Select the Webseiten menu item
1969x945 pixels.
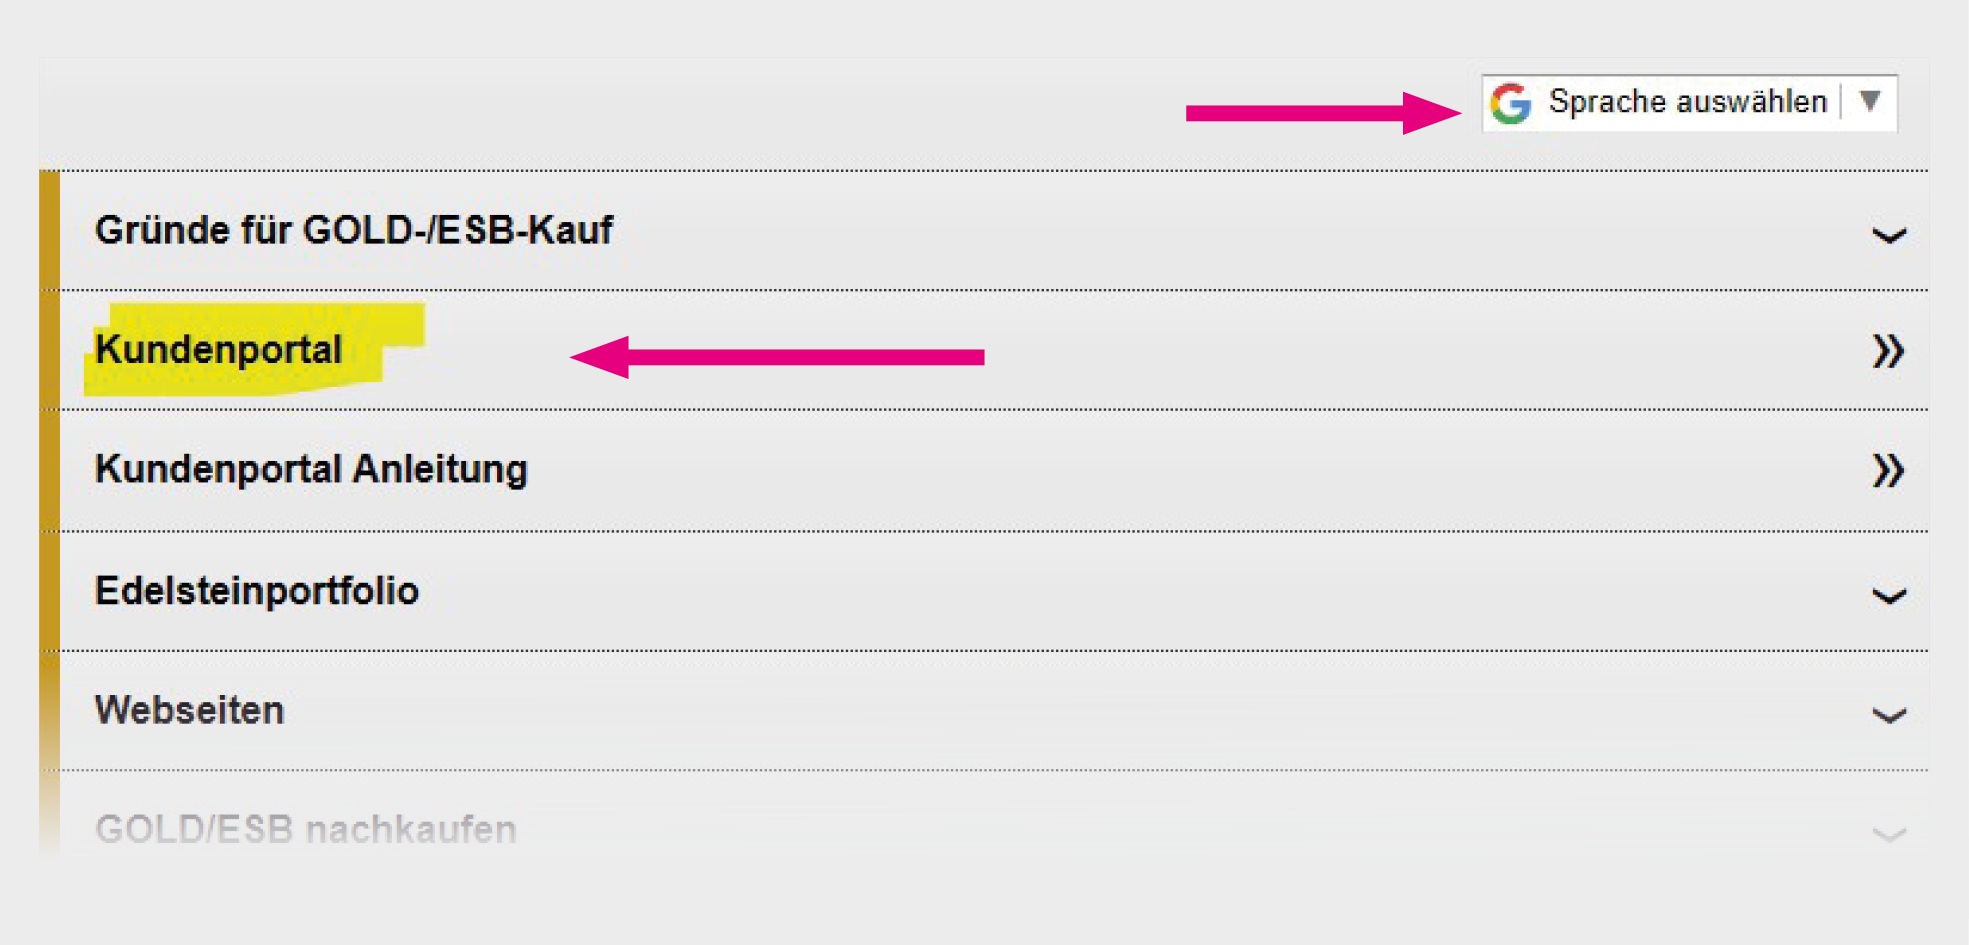point(189,710)
